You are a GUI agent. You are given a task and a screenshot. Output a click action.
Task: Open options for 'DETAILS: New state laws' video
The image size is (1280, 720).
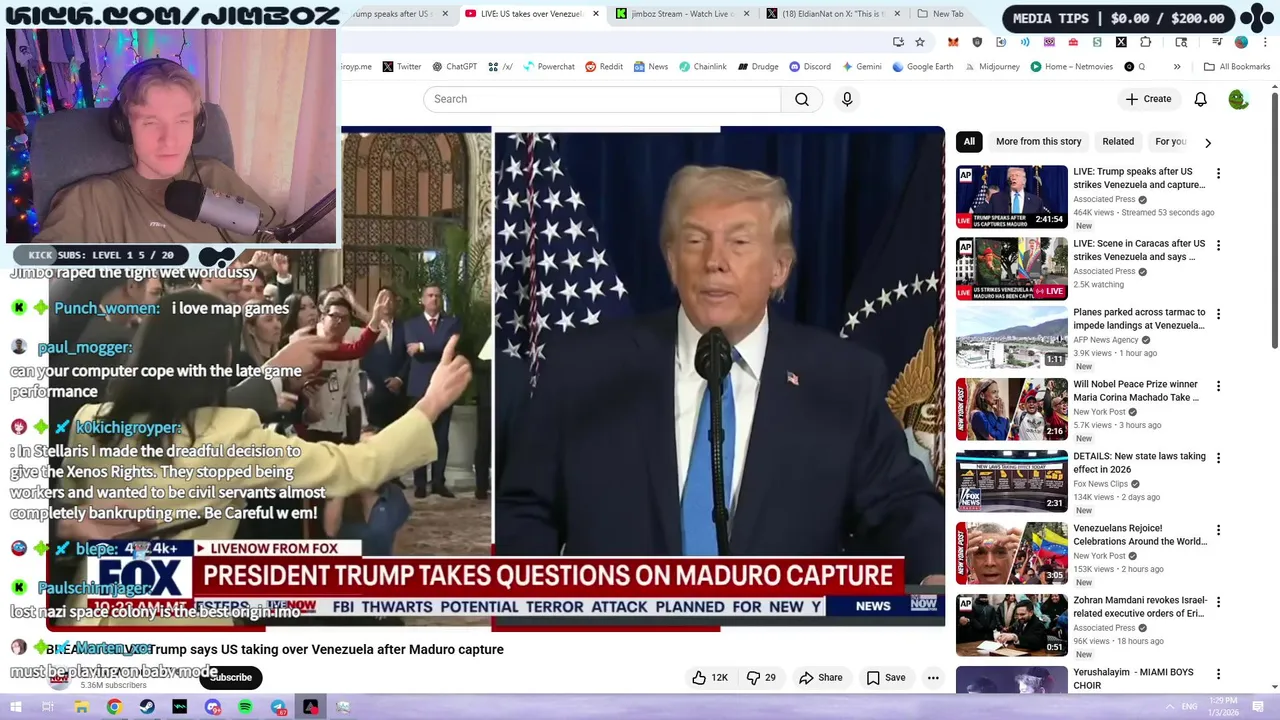[x=1218, y=458]
